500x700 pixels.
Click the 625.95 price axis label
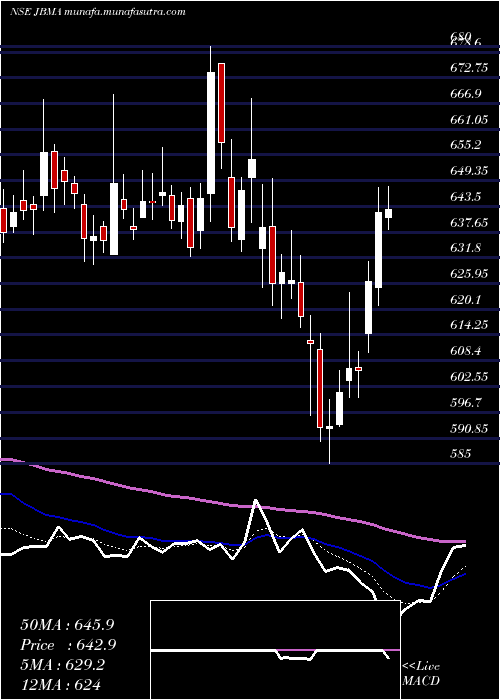click(x=469, y=274)
